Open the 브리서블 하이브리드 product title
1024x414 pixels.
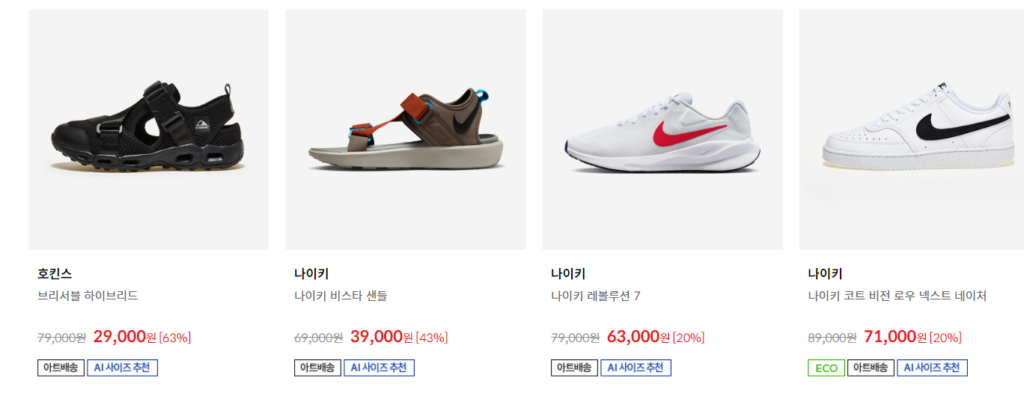[87, 296]
